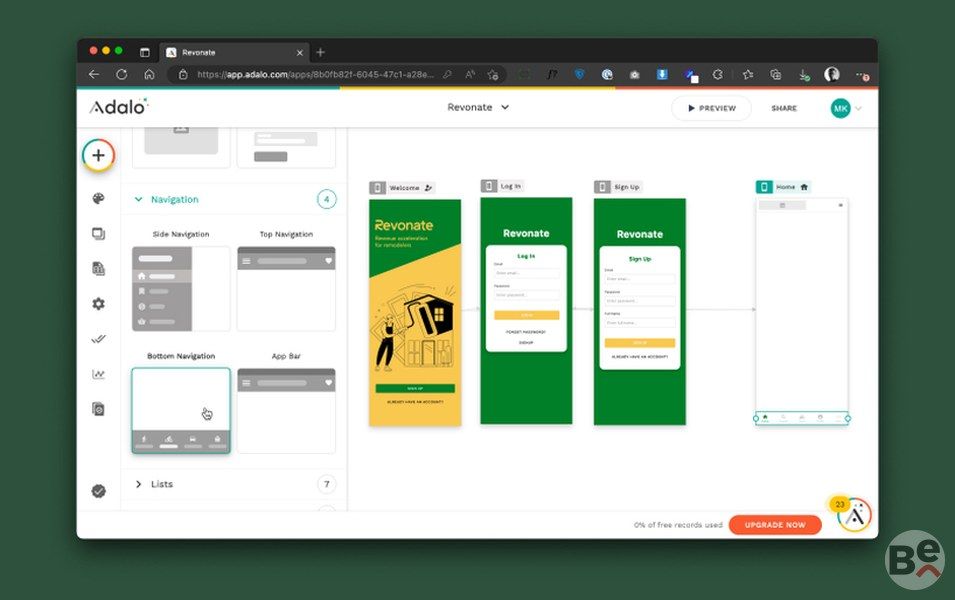The height and width of the screenshot is (600, 955).
Task: Open the Settings gear in left sidebar
Action: (98, 304)
